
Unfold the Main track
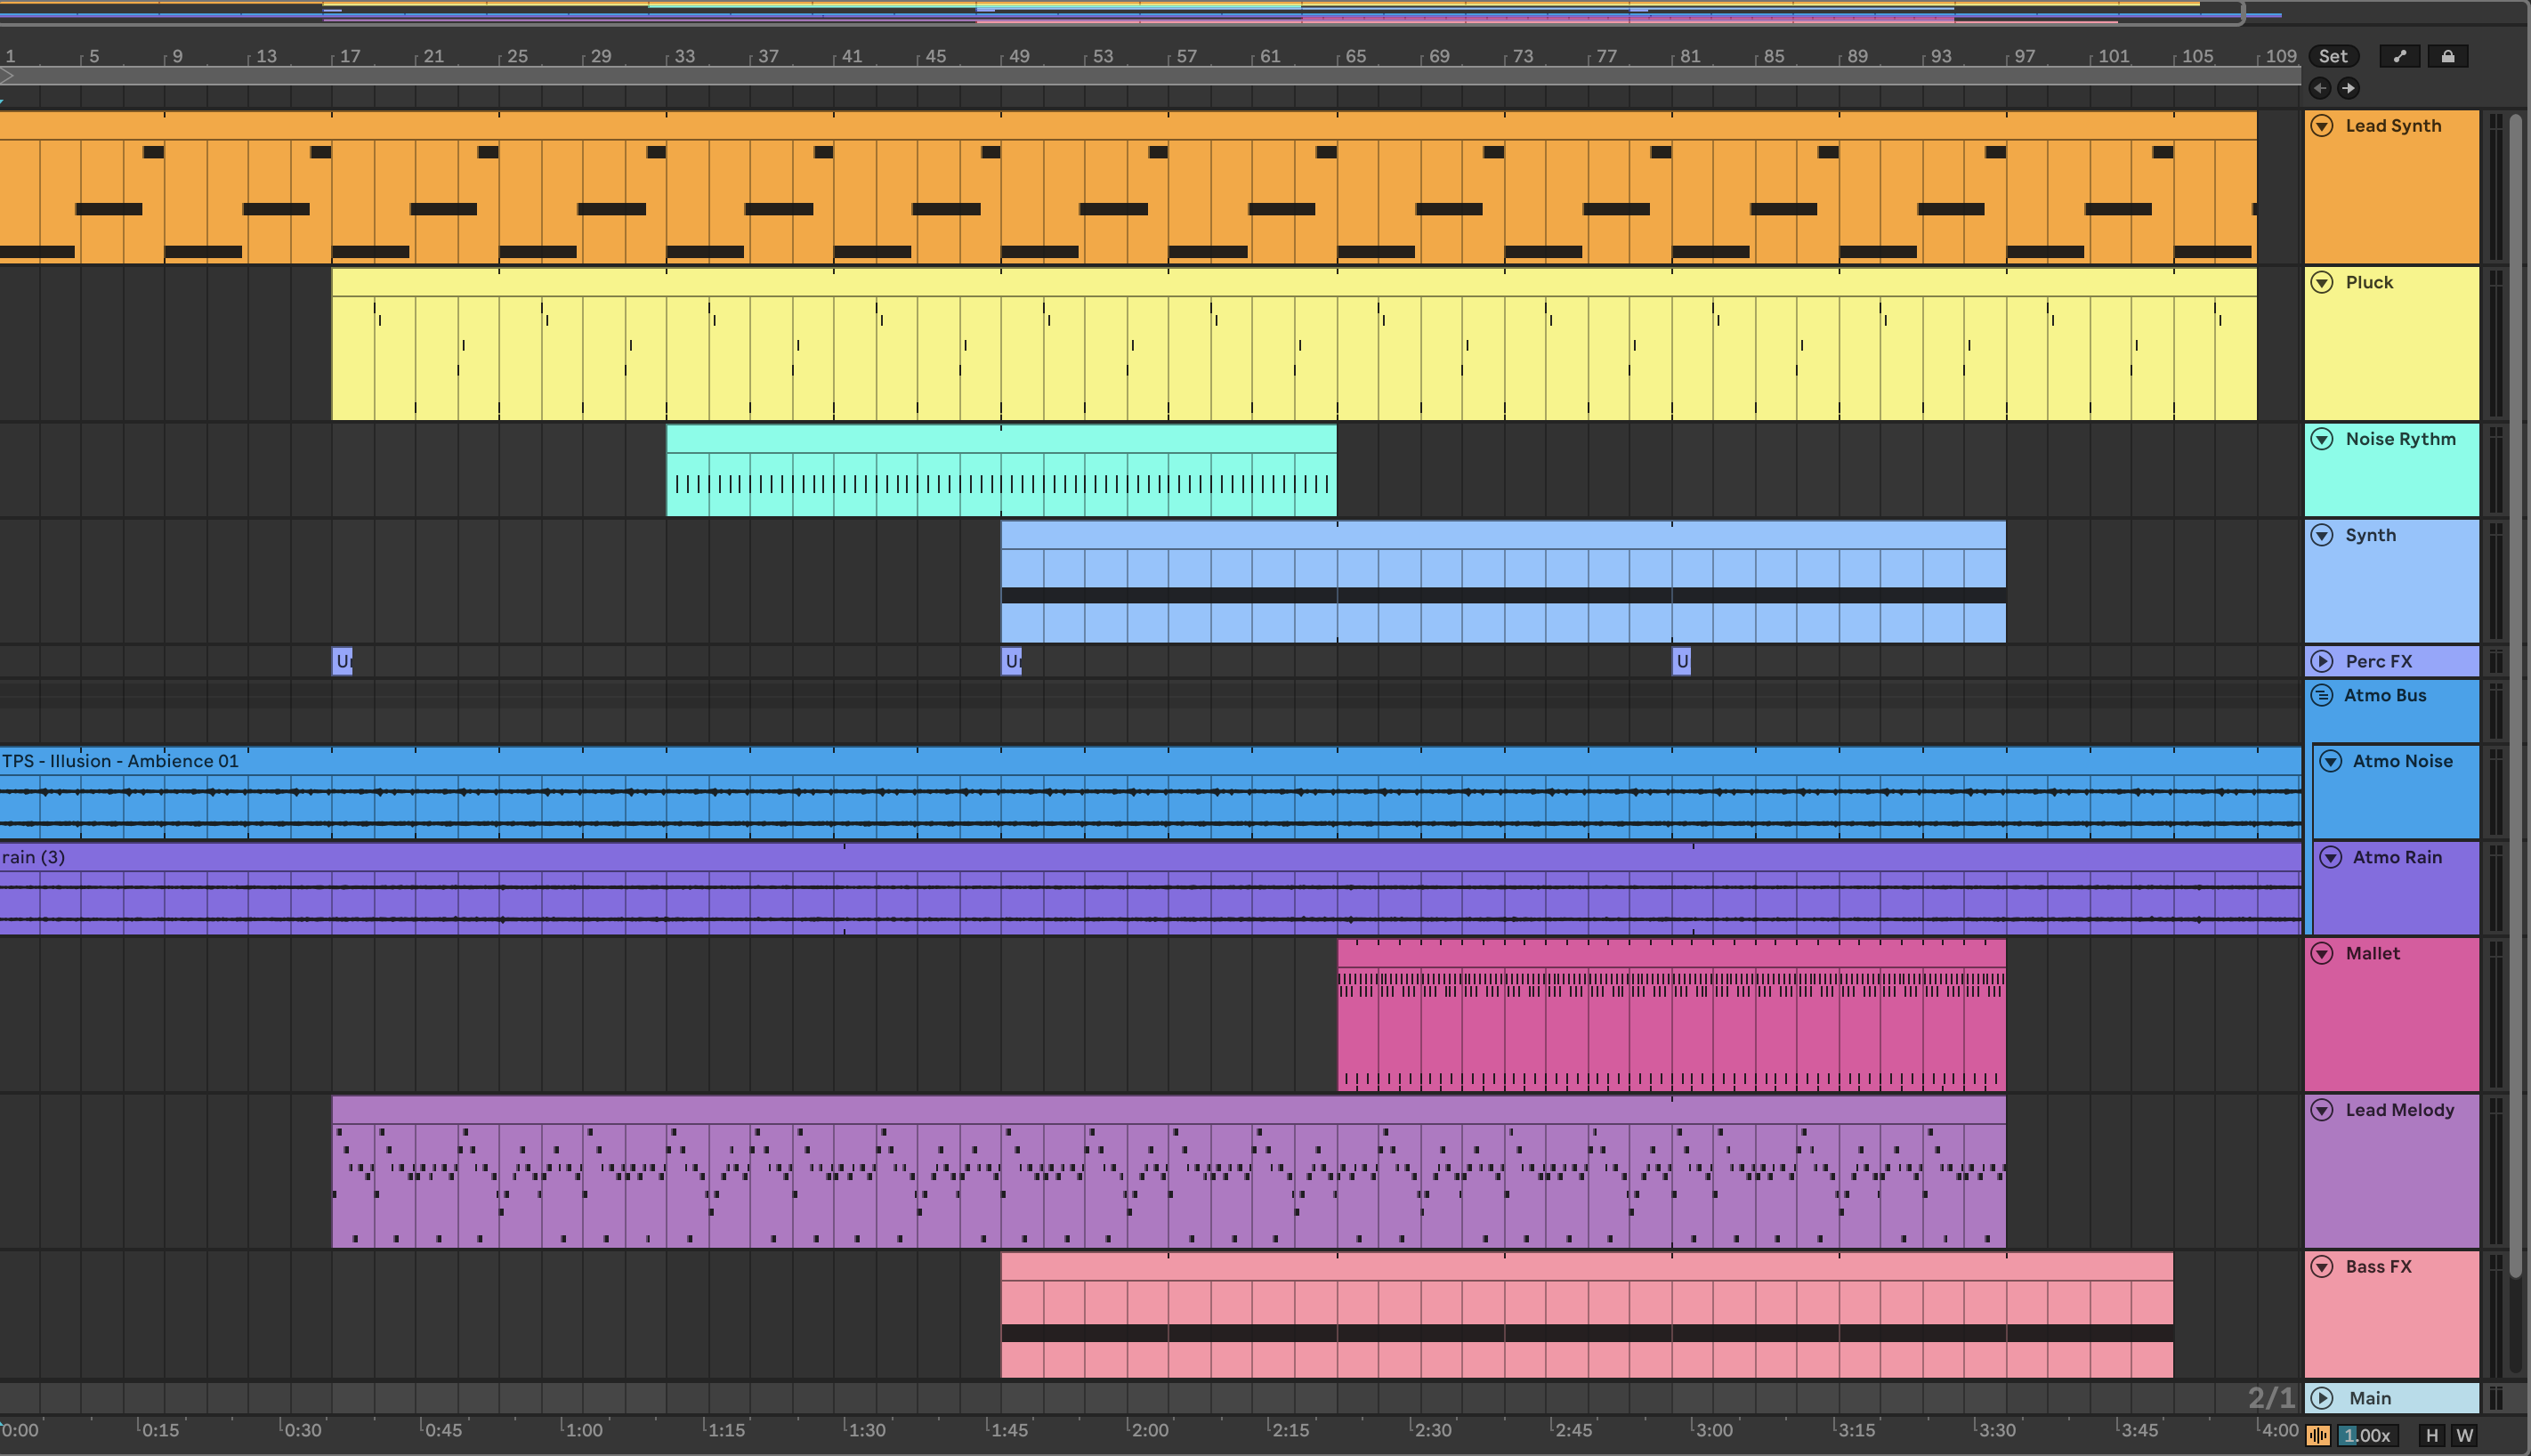click(x=2322, y=1398)
